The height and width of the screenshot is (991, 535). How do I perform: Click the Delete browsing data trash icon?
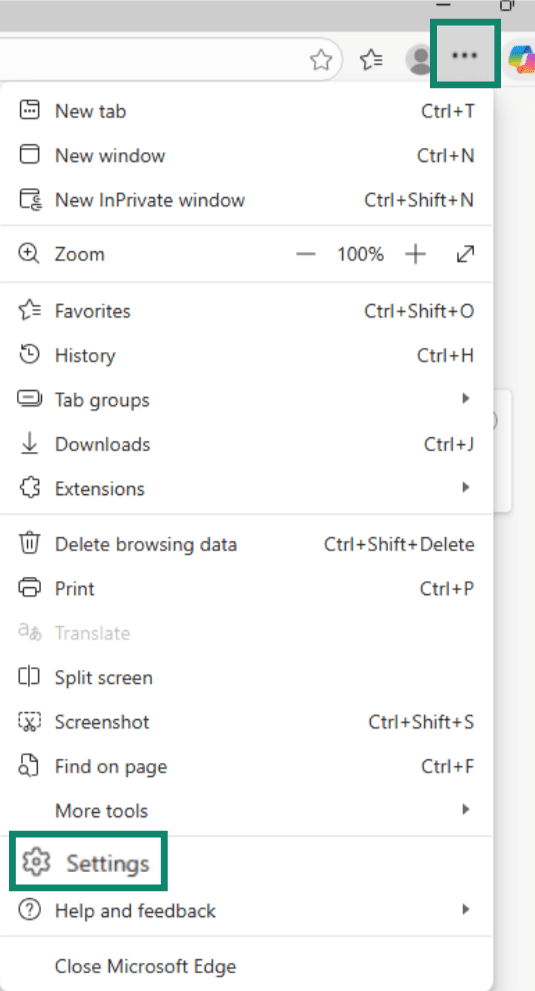(30, 544)
